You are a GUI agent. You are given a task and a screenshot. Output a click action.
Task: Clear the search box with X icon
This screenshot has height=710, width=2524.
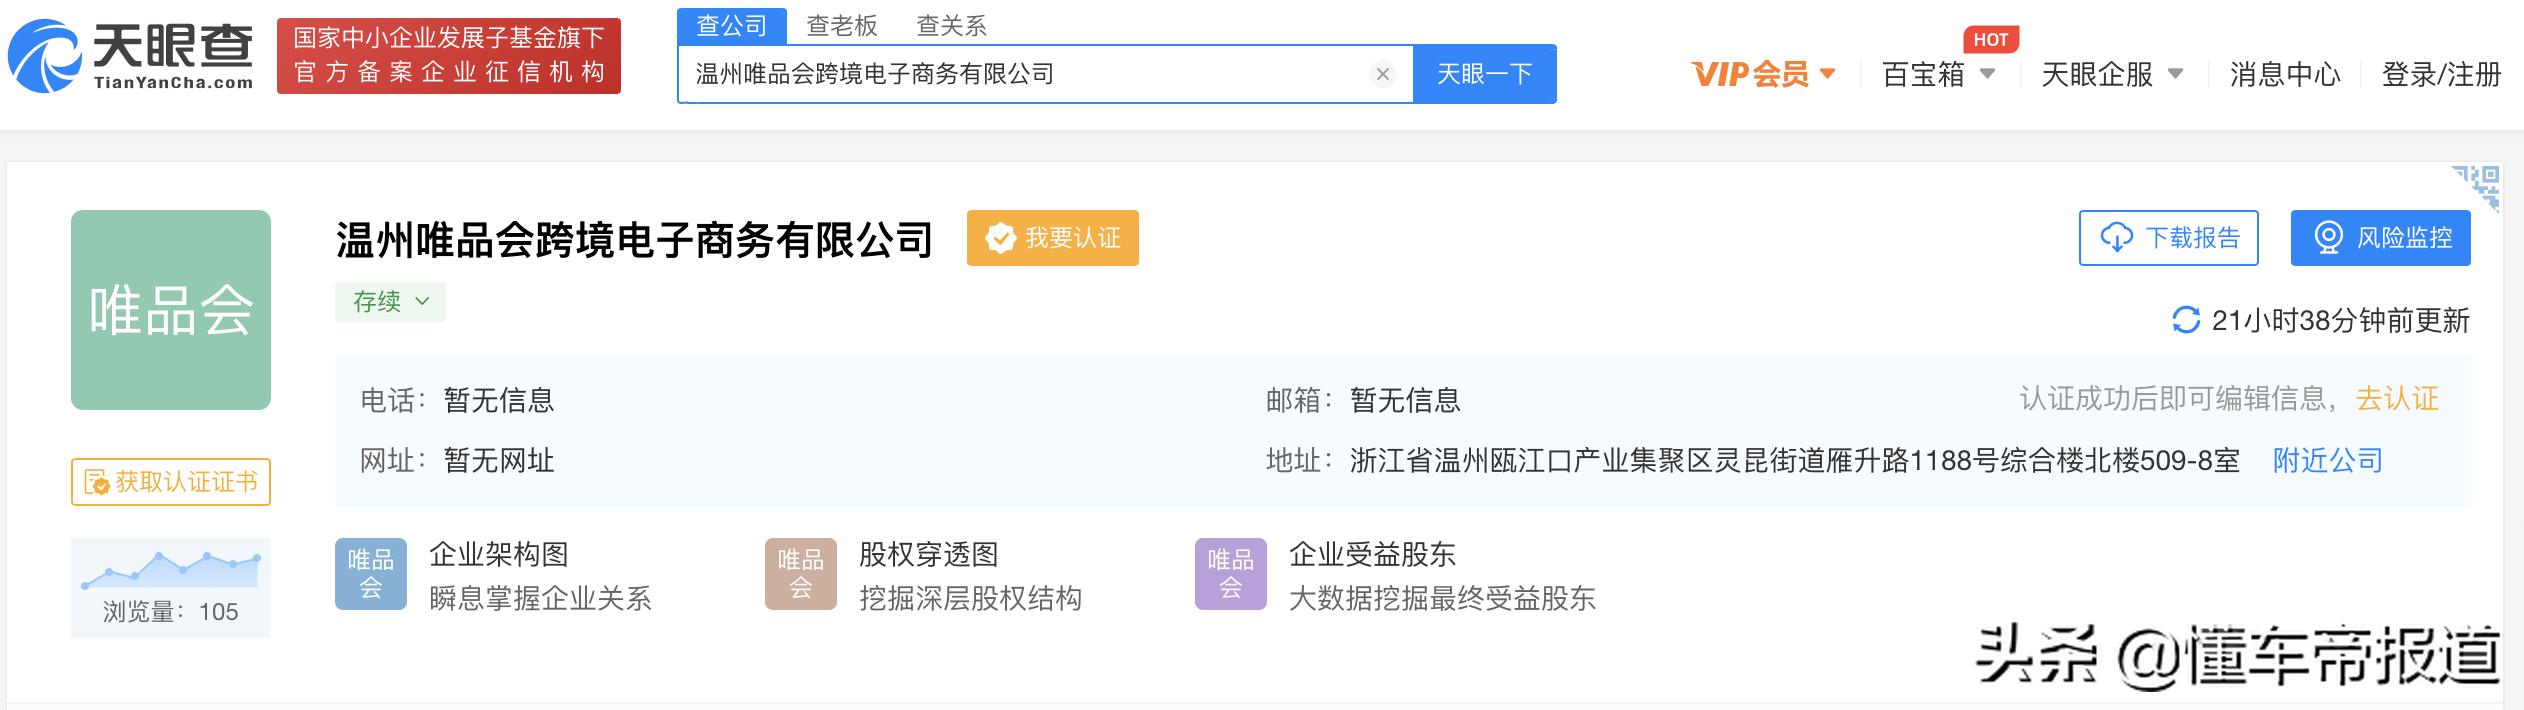pyautogui.click(x=1383, y=74)
